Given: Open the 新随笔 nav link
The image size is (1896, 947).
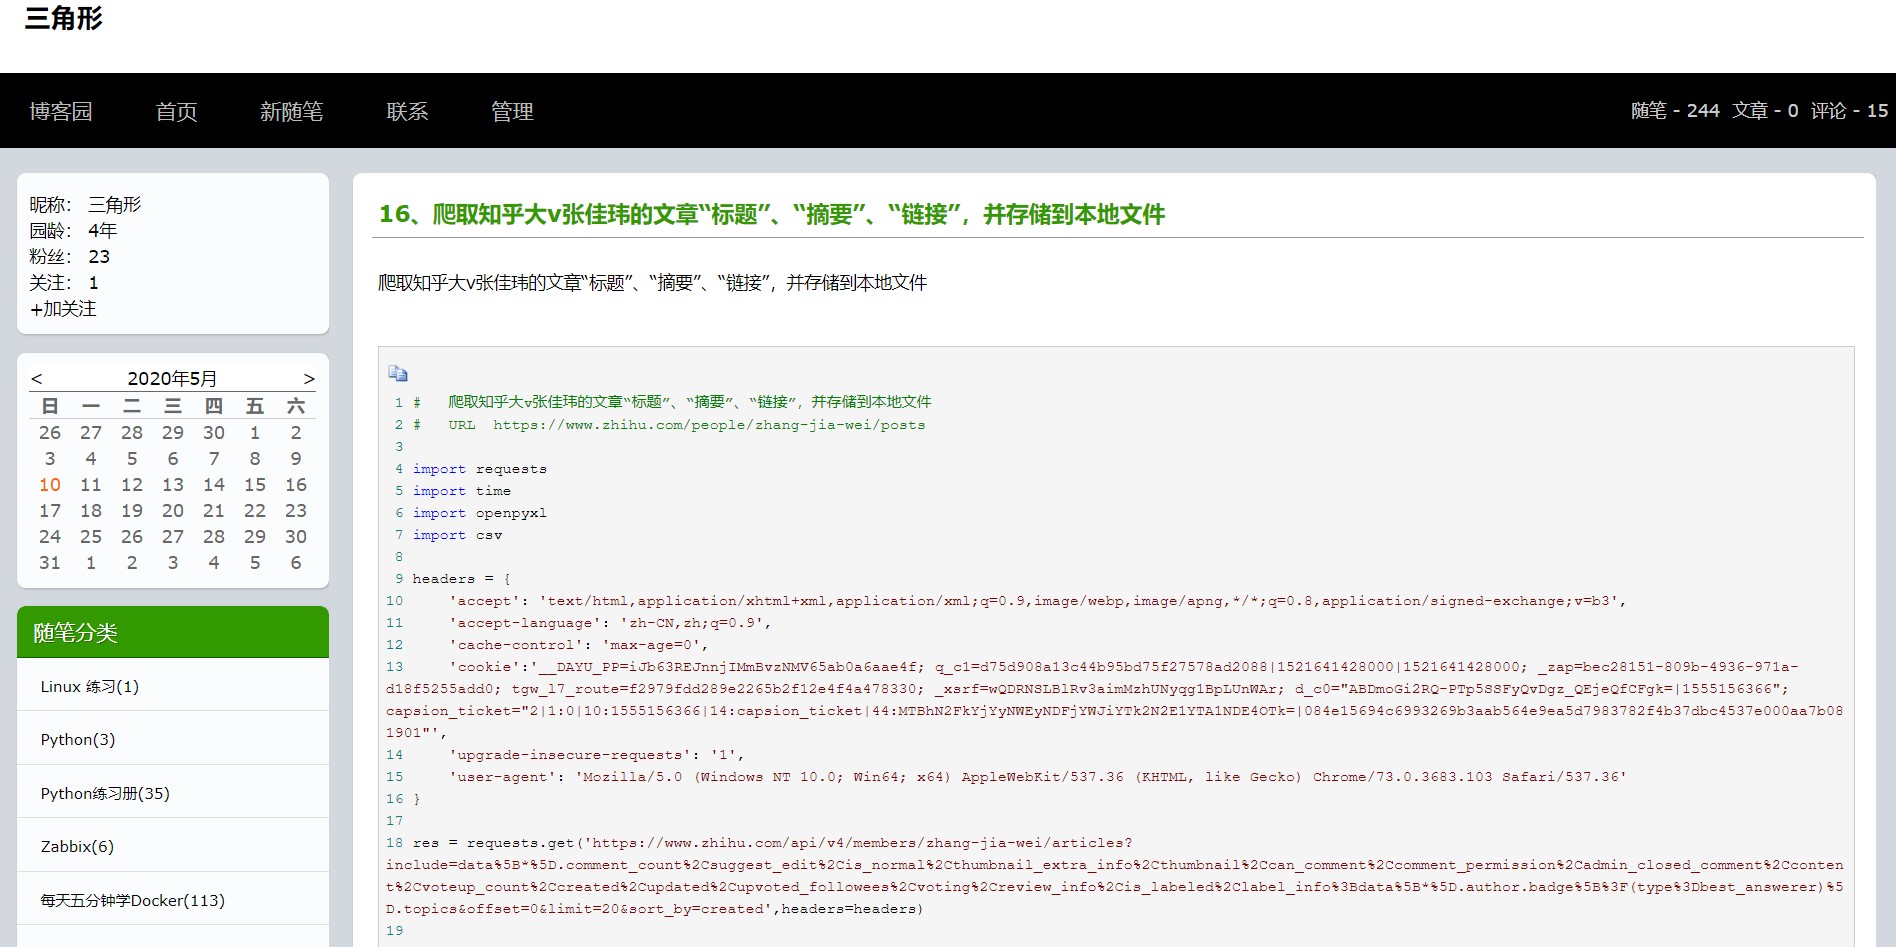Looking at the screenshot, I should pos(292,111).
